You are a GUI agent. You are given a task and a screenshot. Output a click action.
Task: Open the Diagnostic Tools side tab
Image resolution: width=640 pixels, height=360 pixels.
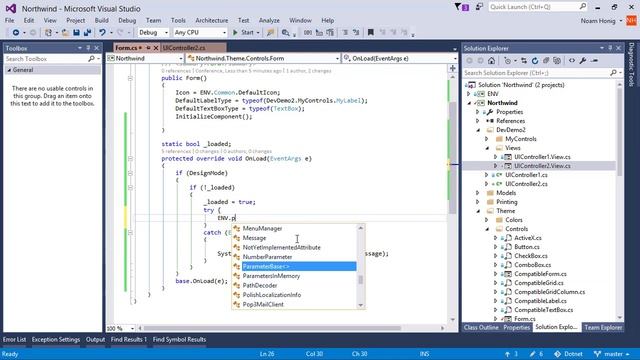(631, 64)
